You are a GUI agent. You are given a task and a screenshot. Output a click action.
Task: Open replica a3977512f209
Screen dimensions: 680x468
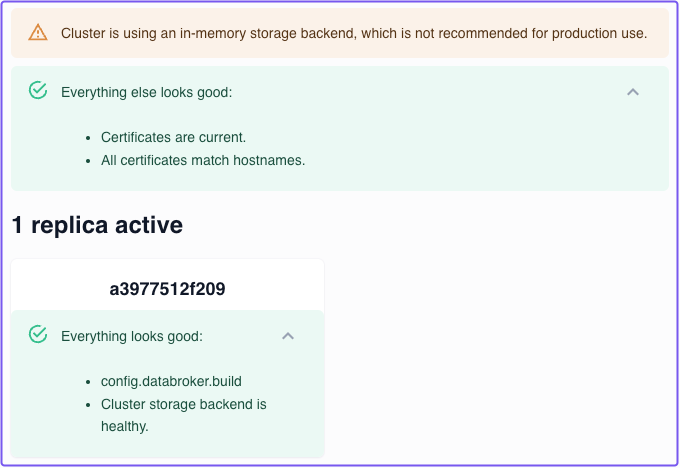coord(167,289)
